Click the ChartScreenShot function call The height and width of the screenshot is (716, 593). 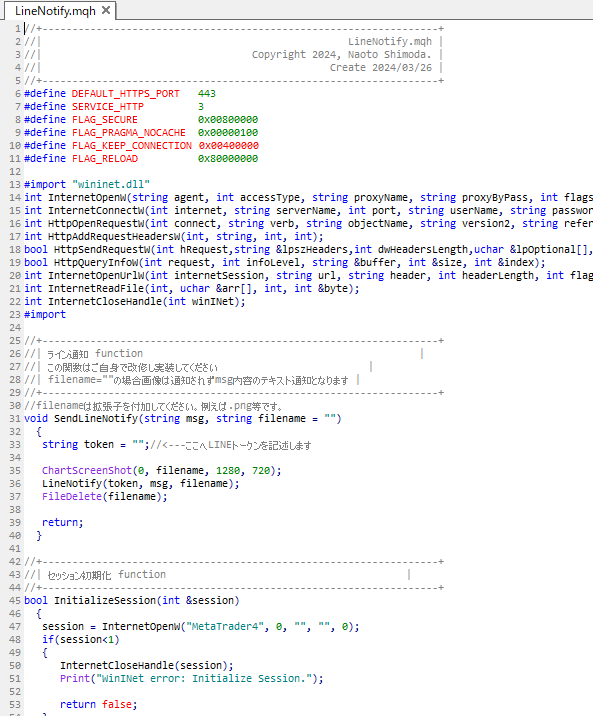87,471
